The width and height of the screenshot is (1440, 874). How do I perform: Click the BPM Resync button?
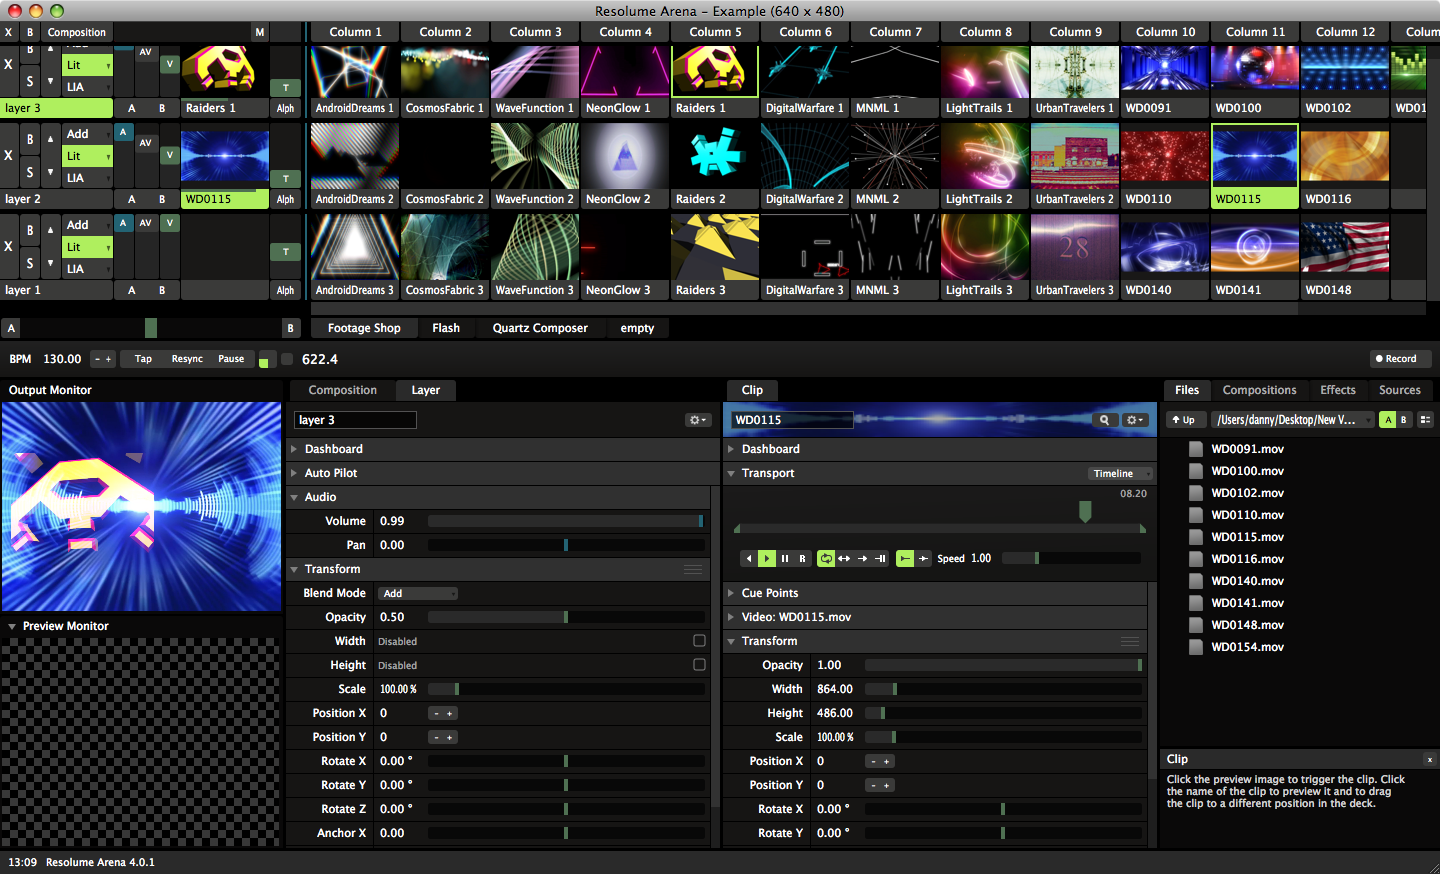point(187,359)
